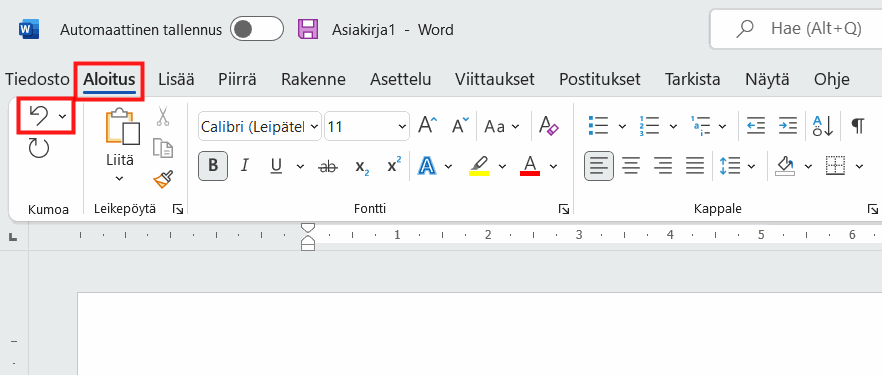Insert a bulleted list
This screenshot has height=375, width=882.
(598, 126)
